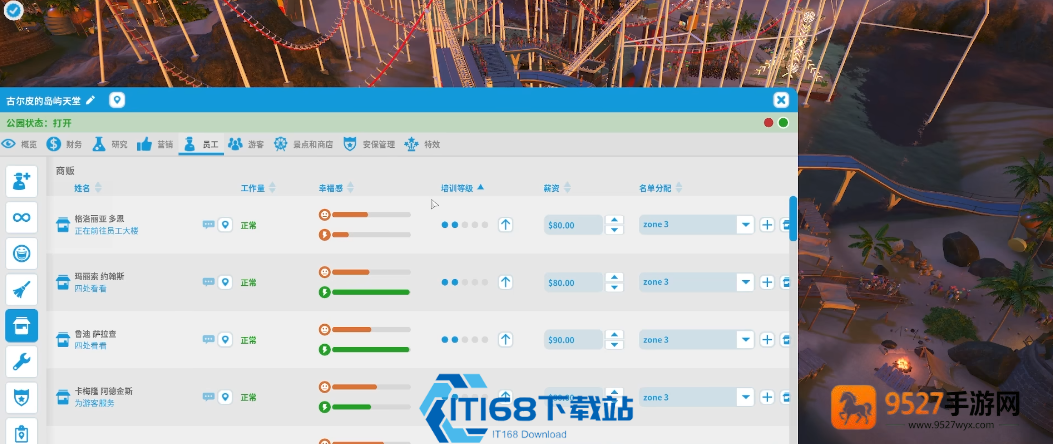1053x444 pixels.
Task: Click the park location pin in the title bar
Action: pyautogui.click(x=117, y=100)
